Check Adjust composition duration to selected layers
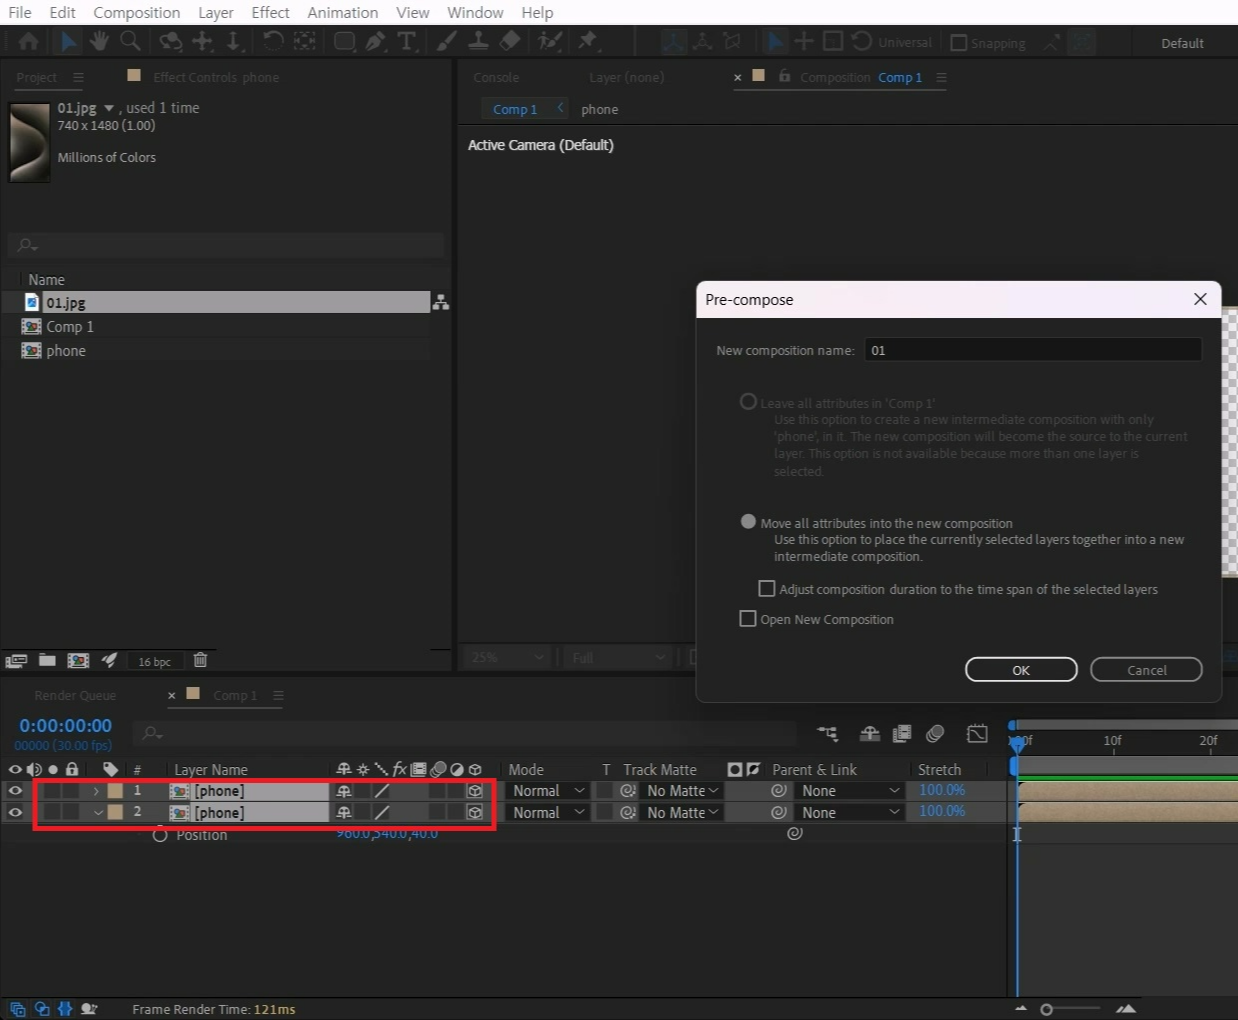1238x1020 pixels. pyautogui.click(x=767, y=589)
